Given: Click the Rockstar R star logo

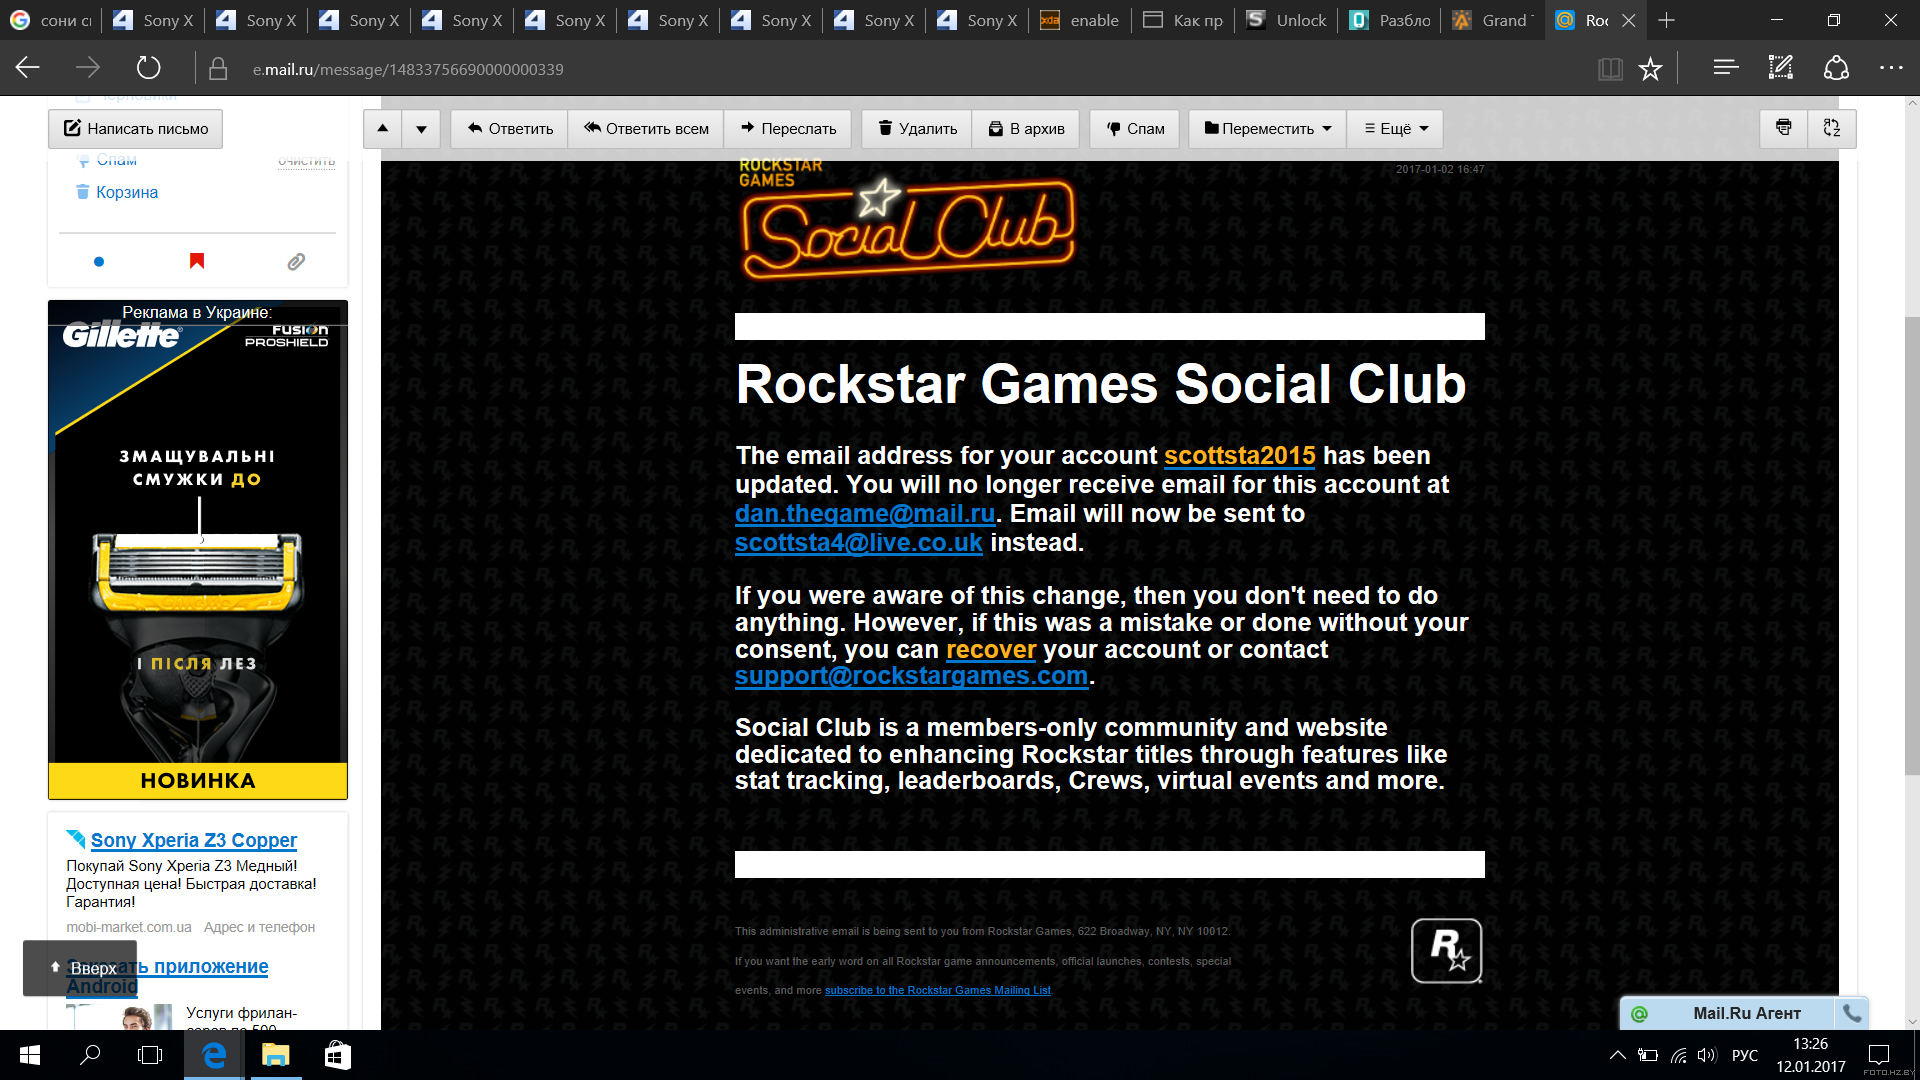Looking at the screenshot, I should (1446, 951).
